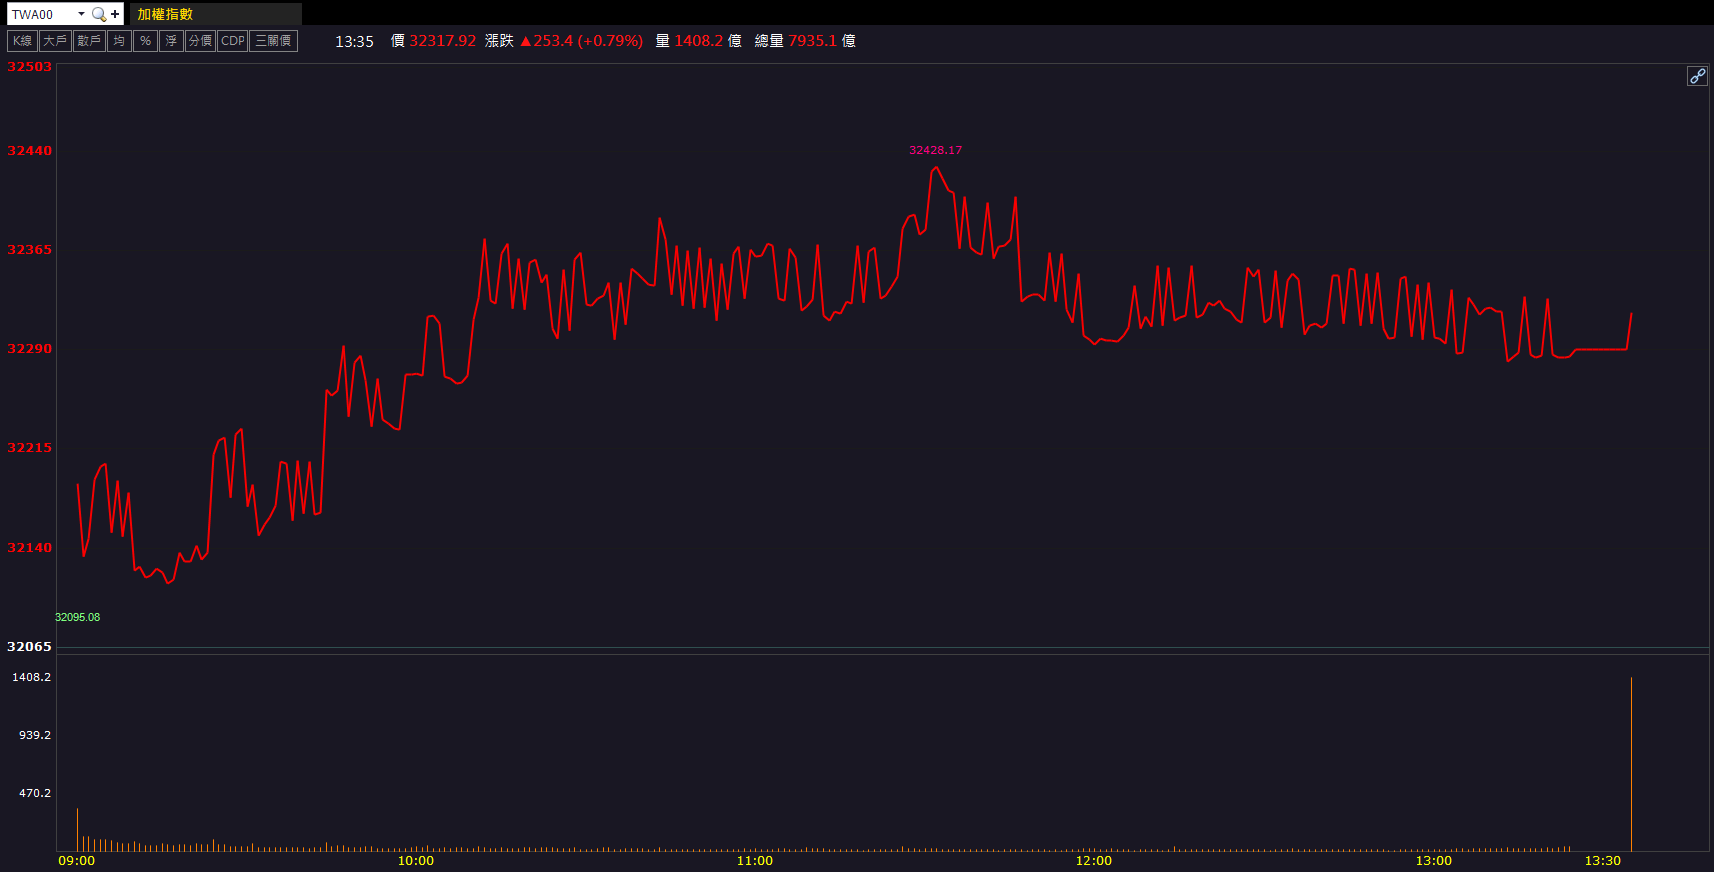Click the 32428.17 high price label
1714x872 pixels.
coord(935,150)
